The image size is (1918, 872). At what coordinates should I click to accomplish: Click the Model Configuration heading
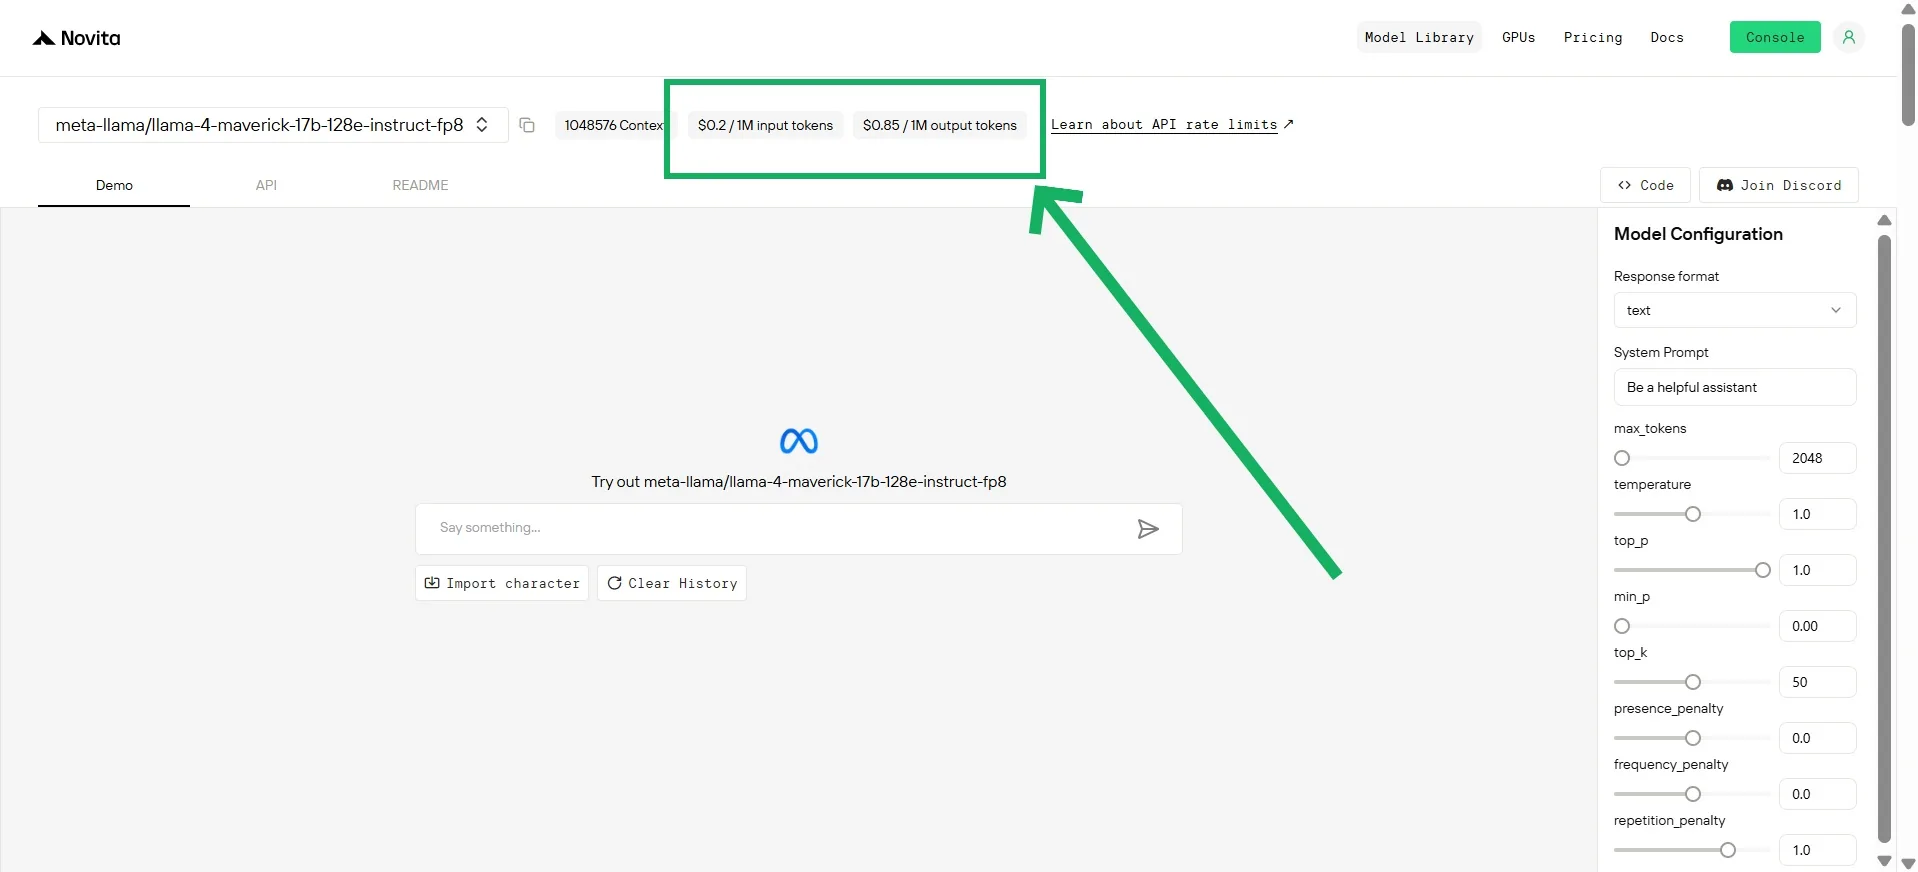tap(1698, 234)
